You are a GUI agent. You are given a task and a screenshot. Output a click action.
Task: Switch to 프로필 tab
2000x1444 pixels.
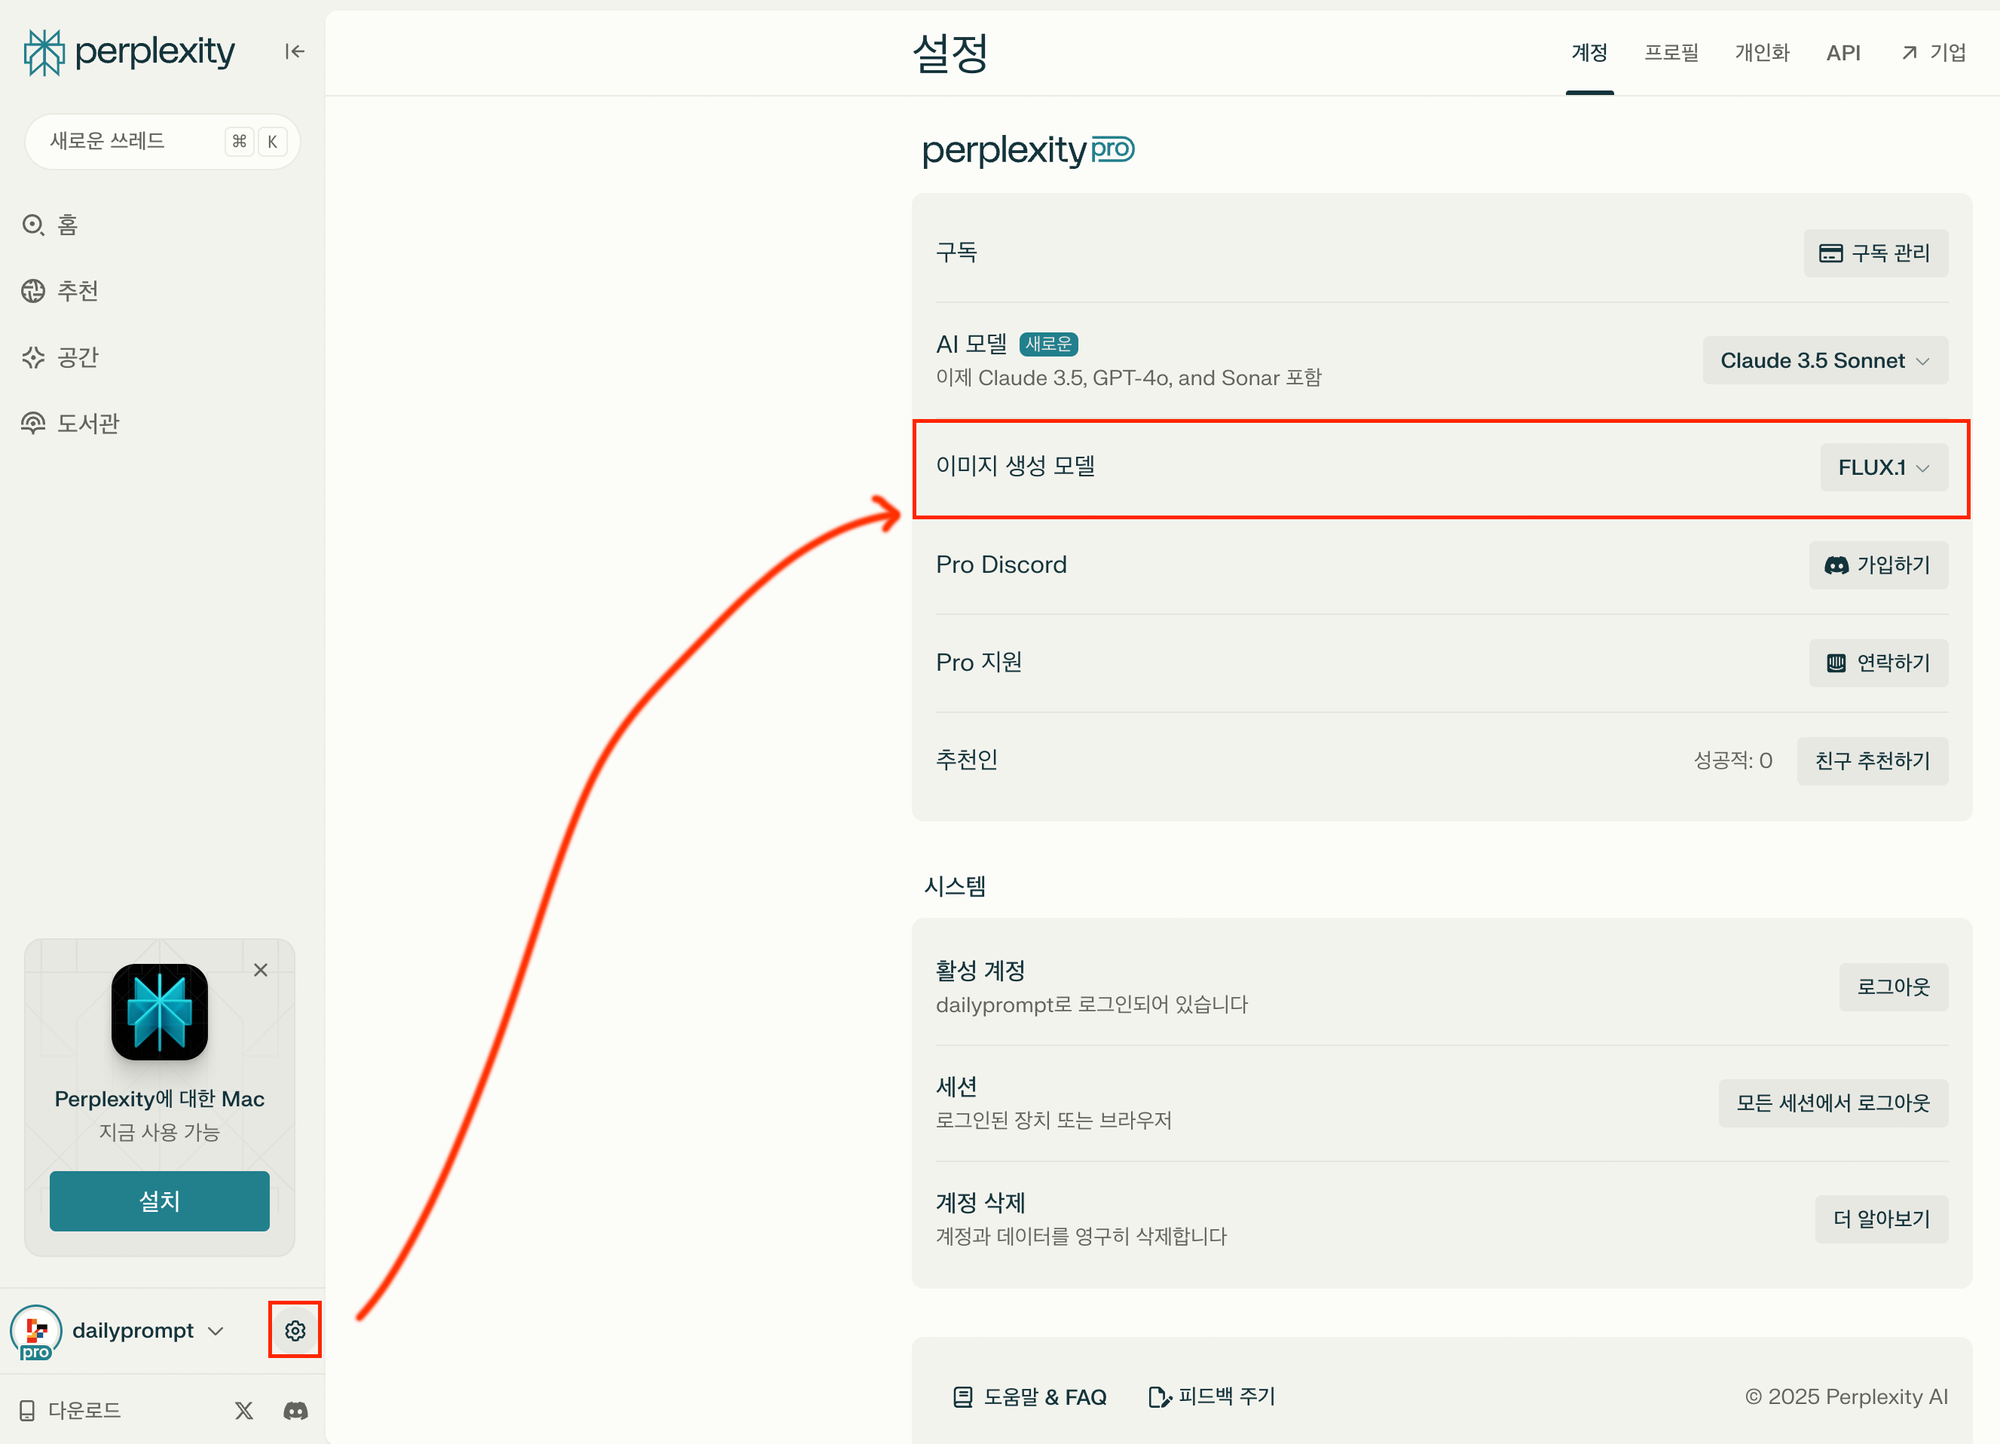point(1671,53)
